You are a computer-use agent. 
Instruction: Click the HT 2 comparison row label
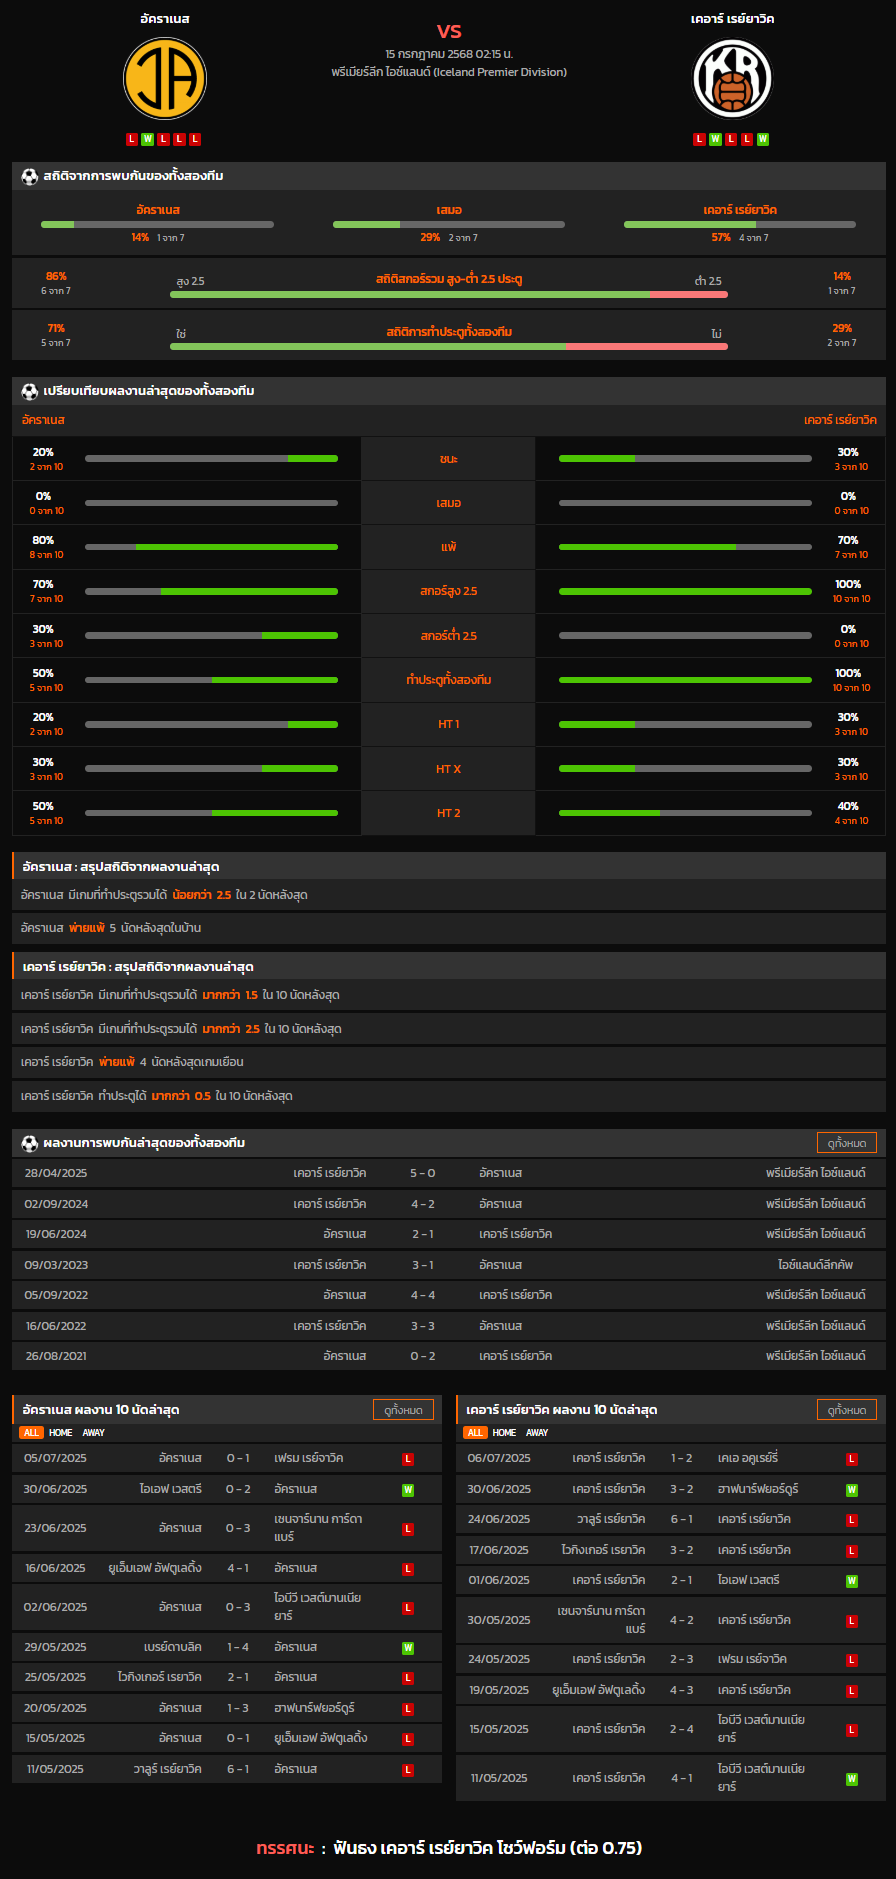pyautogui.click(x=449, y=813)
